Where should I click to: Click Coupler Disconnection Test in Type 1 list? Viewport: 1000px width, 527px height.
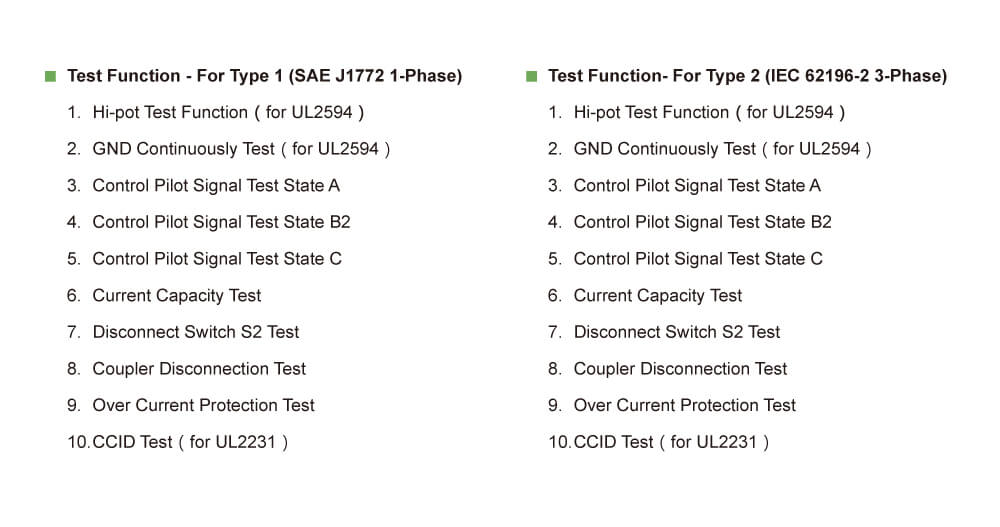199,368
